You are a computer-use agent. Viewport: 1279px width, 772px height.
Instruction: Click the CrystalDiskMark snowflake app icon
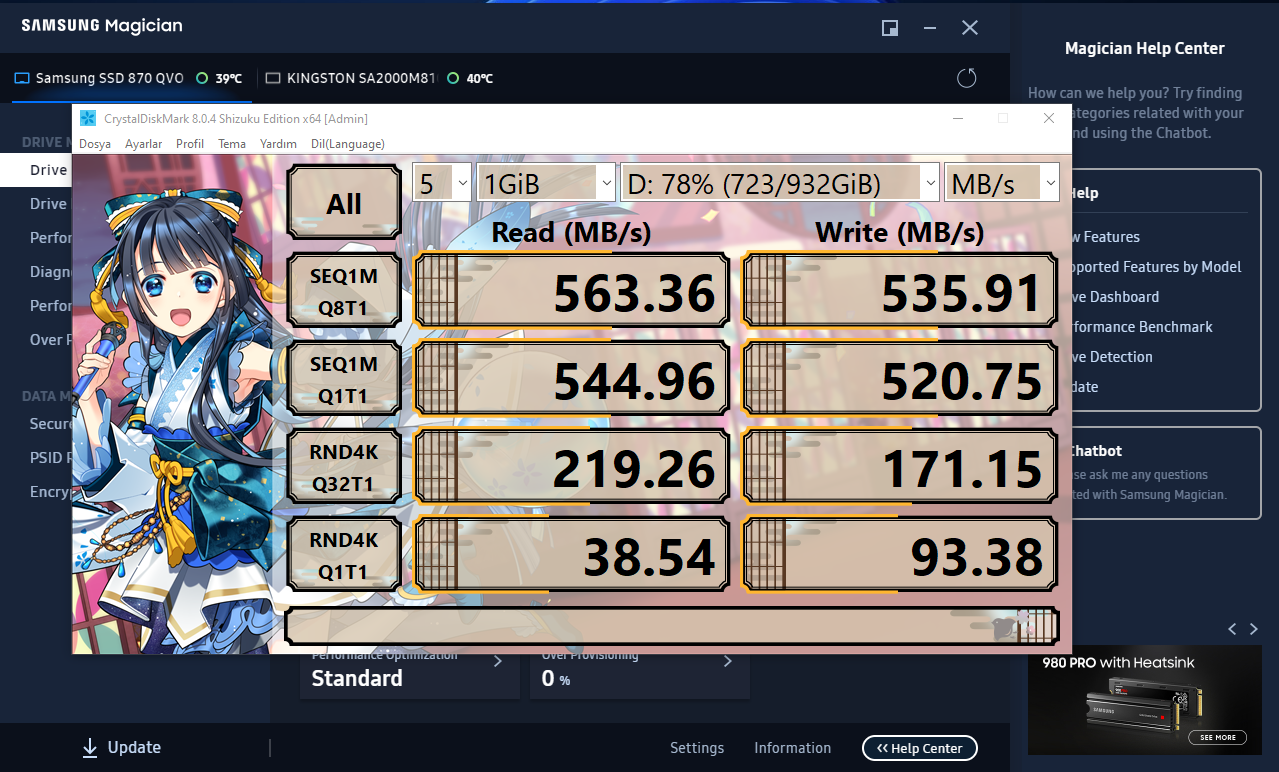click(88, 119)
